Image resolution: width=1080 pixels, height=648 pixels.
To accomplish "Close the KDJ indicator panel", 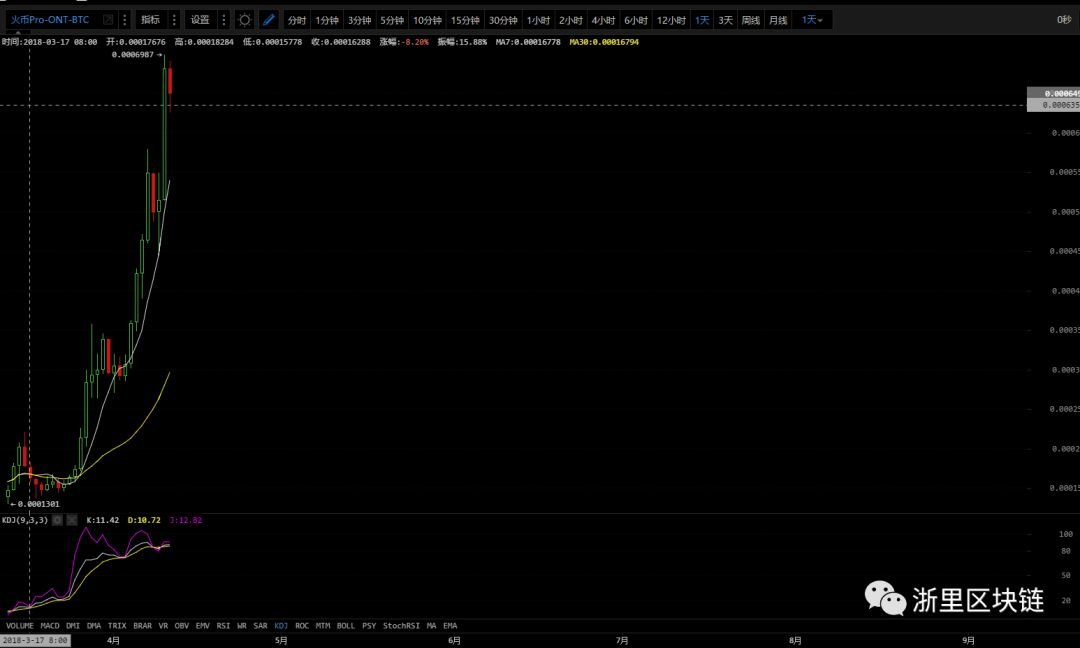I will coord(71,520).
